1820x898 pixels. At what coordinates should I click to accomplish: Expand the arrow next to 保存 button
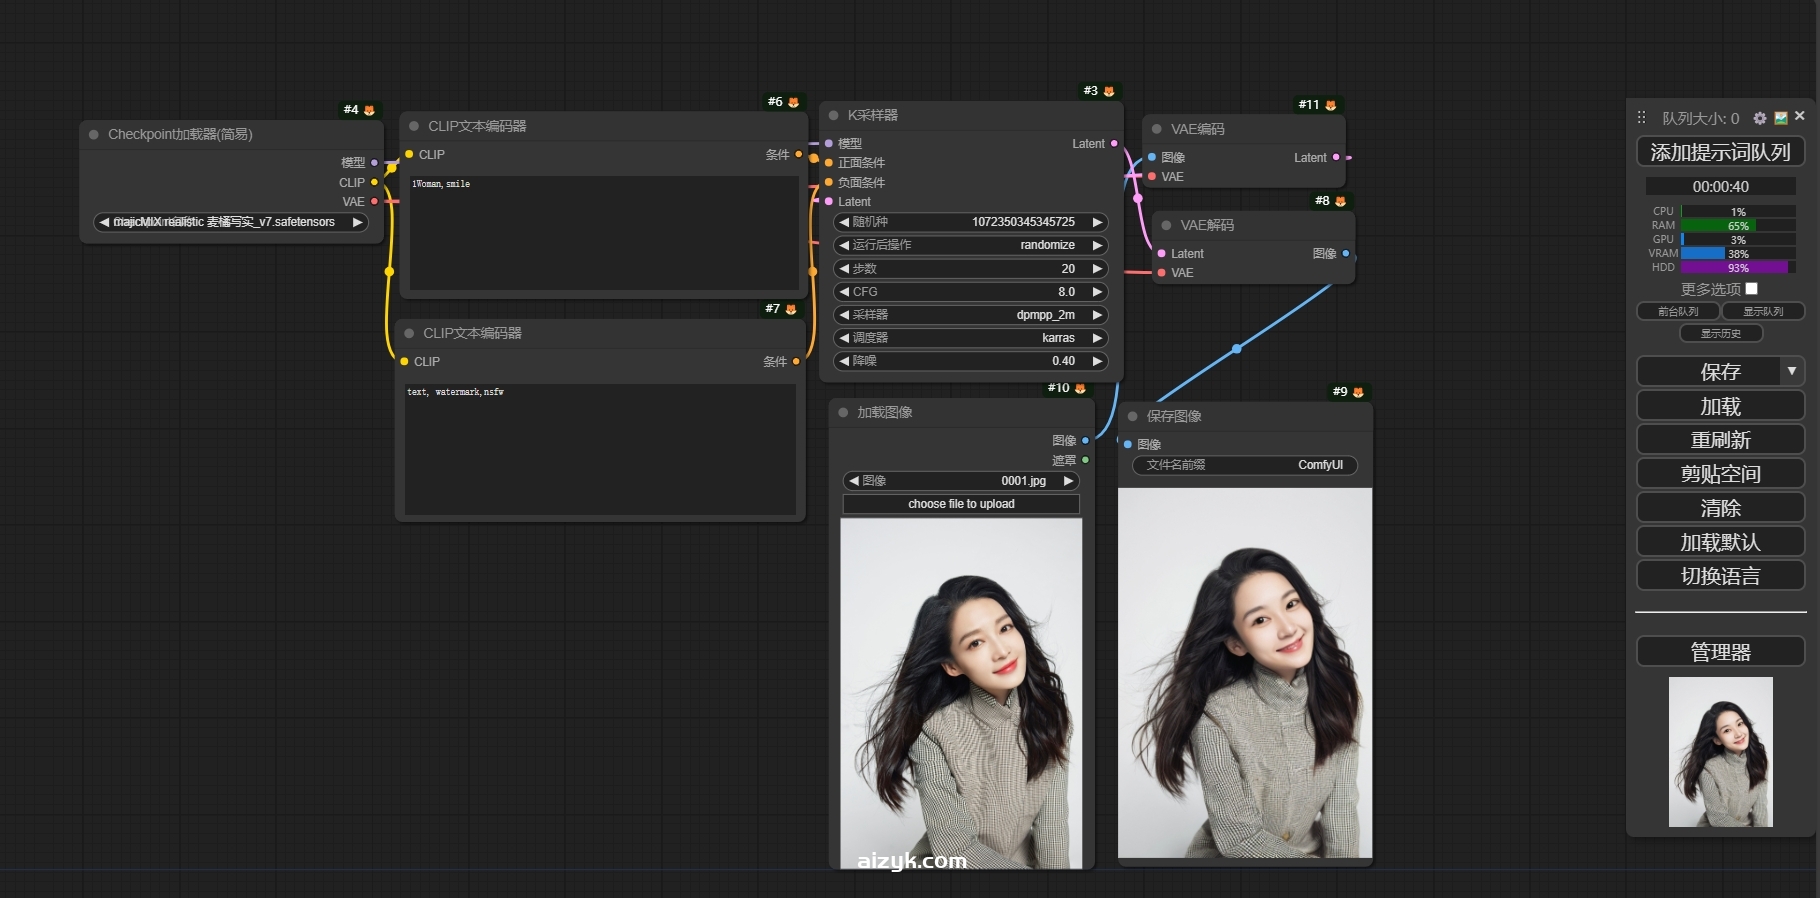[x=1791, y=371]
